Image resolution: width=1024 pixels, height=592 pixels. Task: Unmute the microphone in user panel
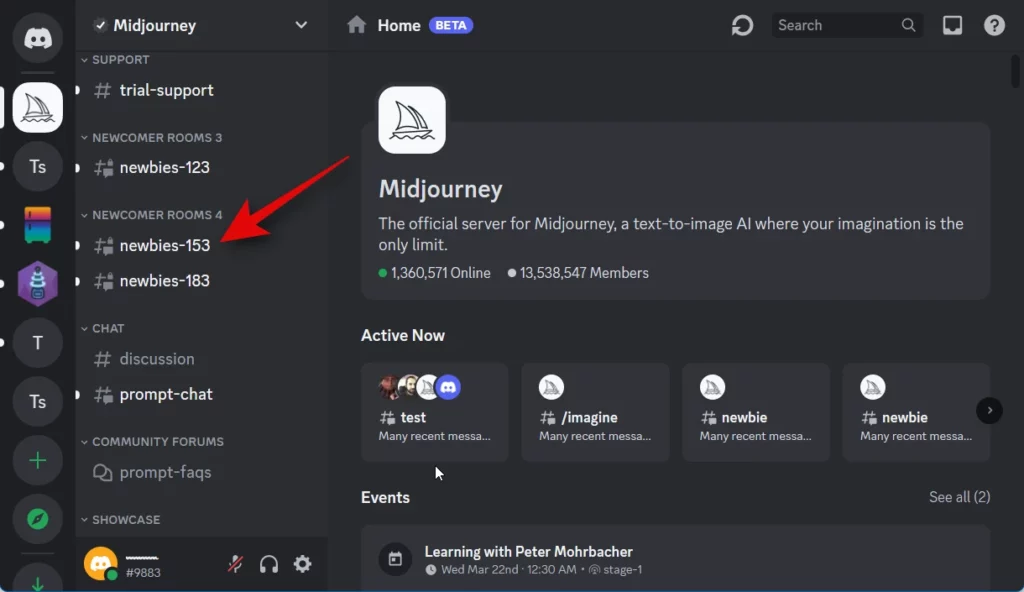235,564
